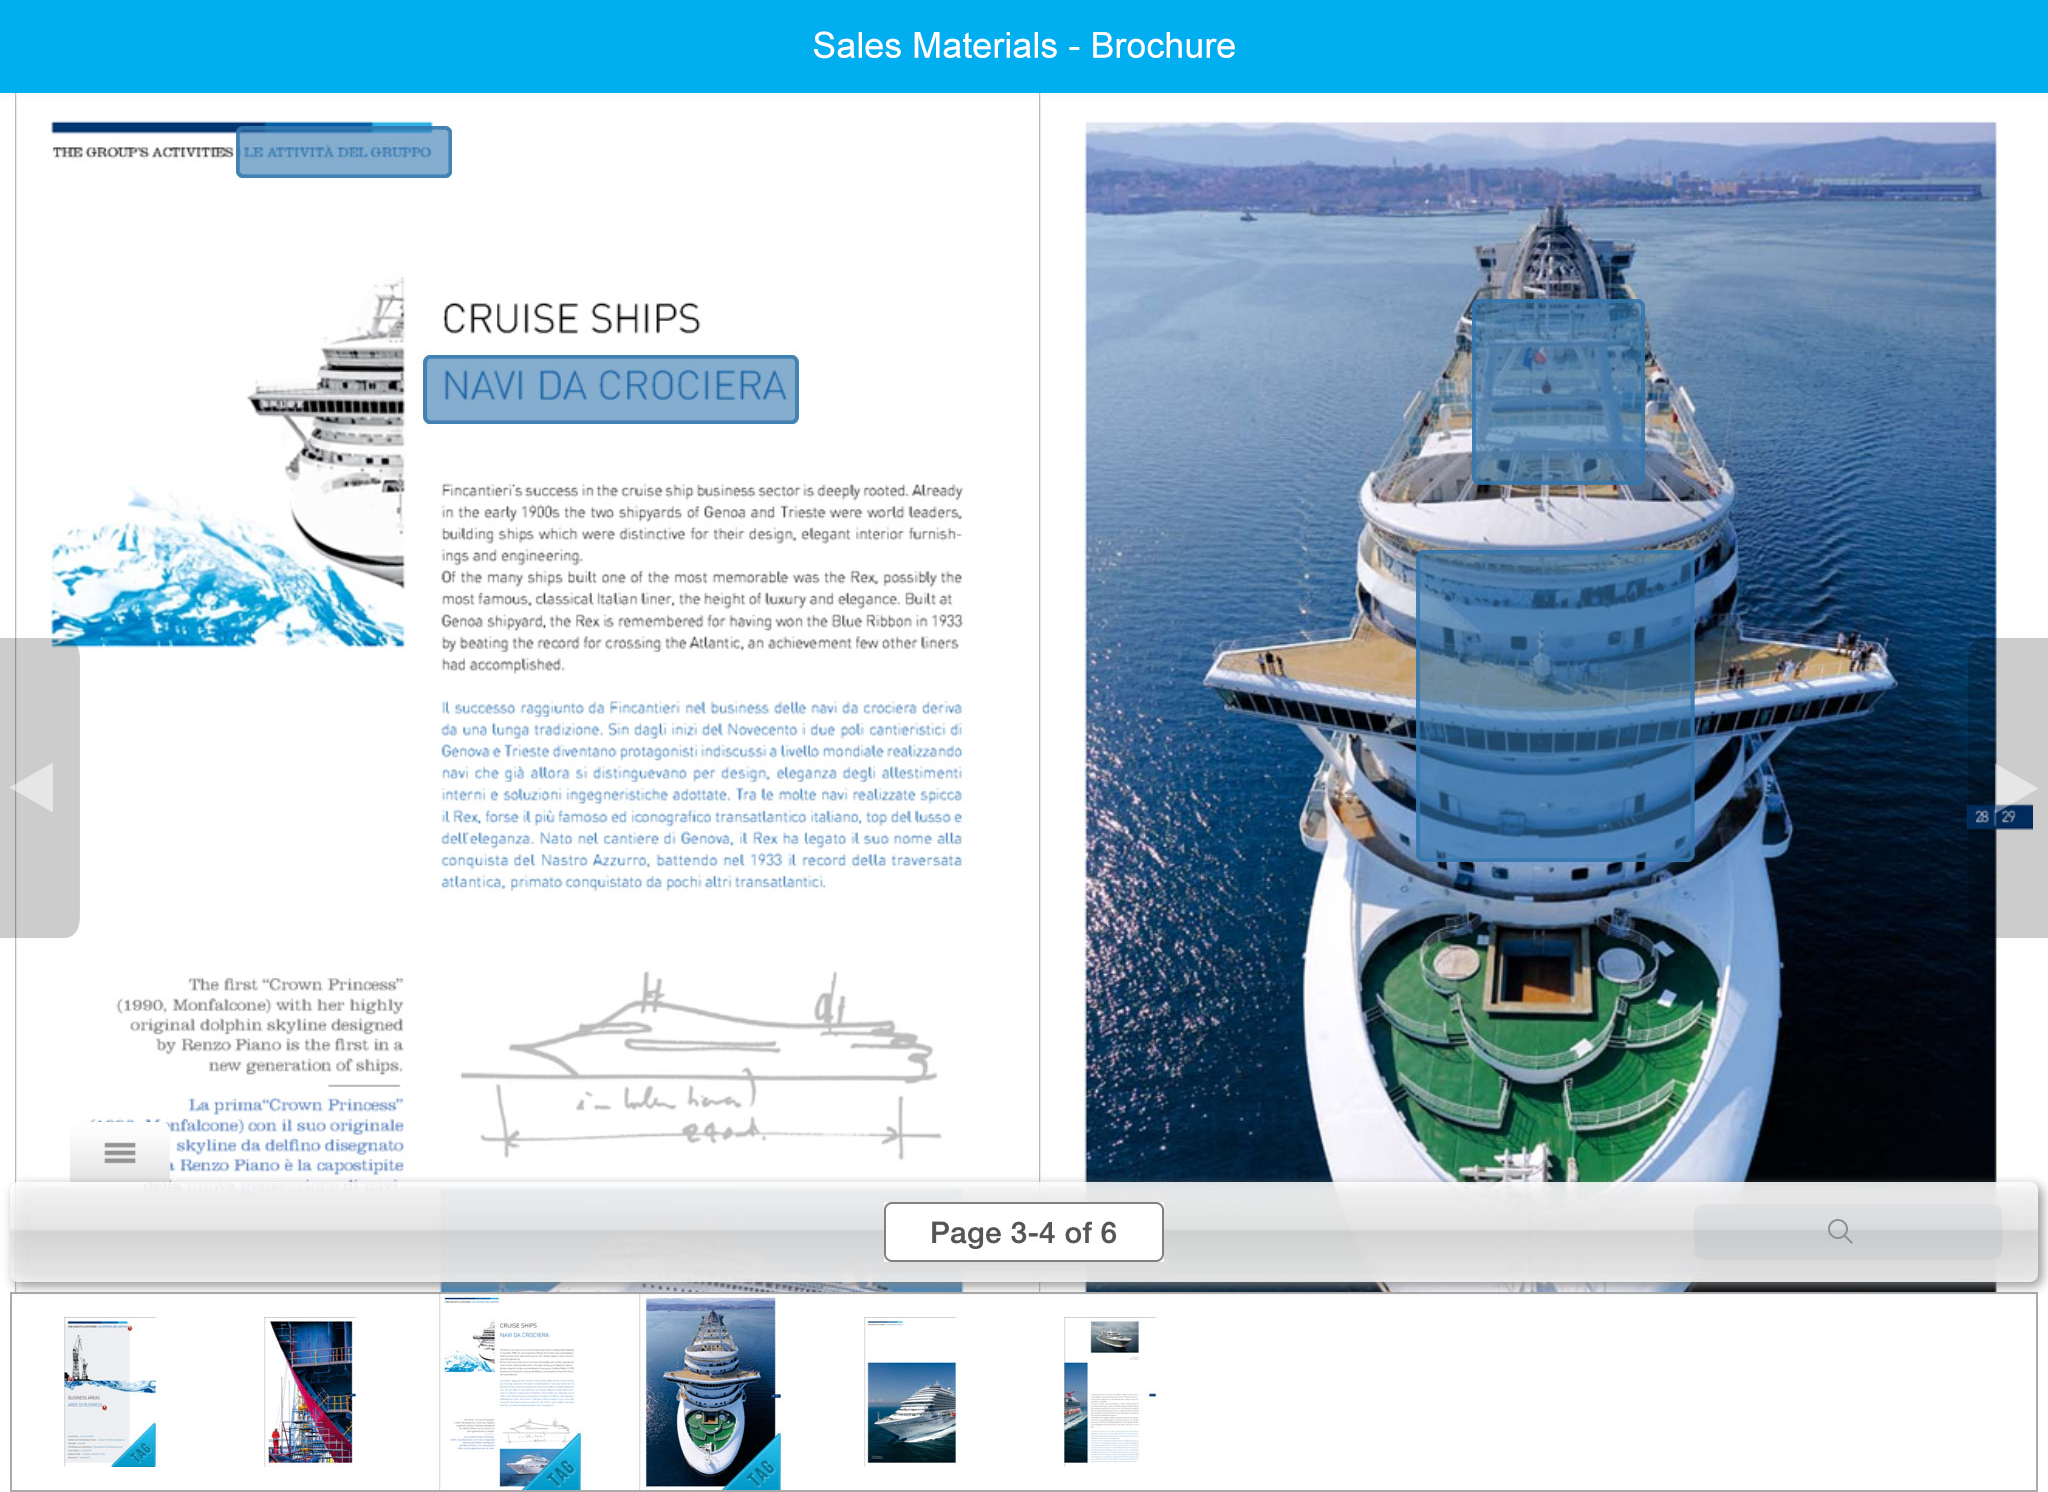Go to the previous page with left arrow
2048x1492 pixels.
click(33, 787)
